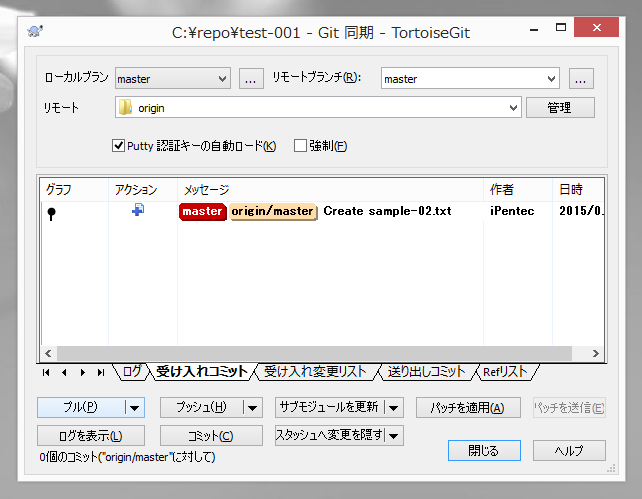Expand the サブモジュールを更新 options arrow
The image size is (642, 499).
point(393,408)
